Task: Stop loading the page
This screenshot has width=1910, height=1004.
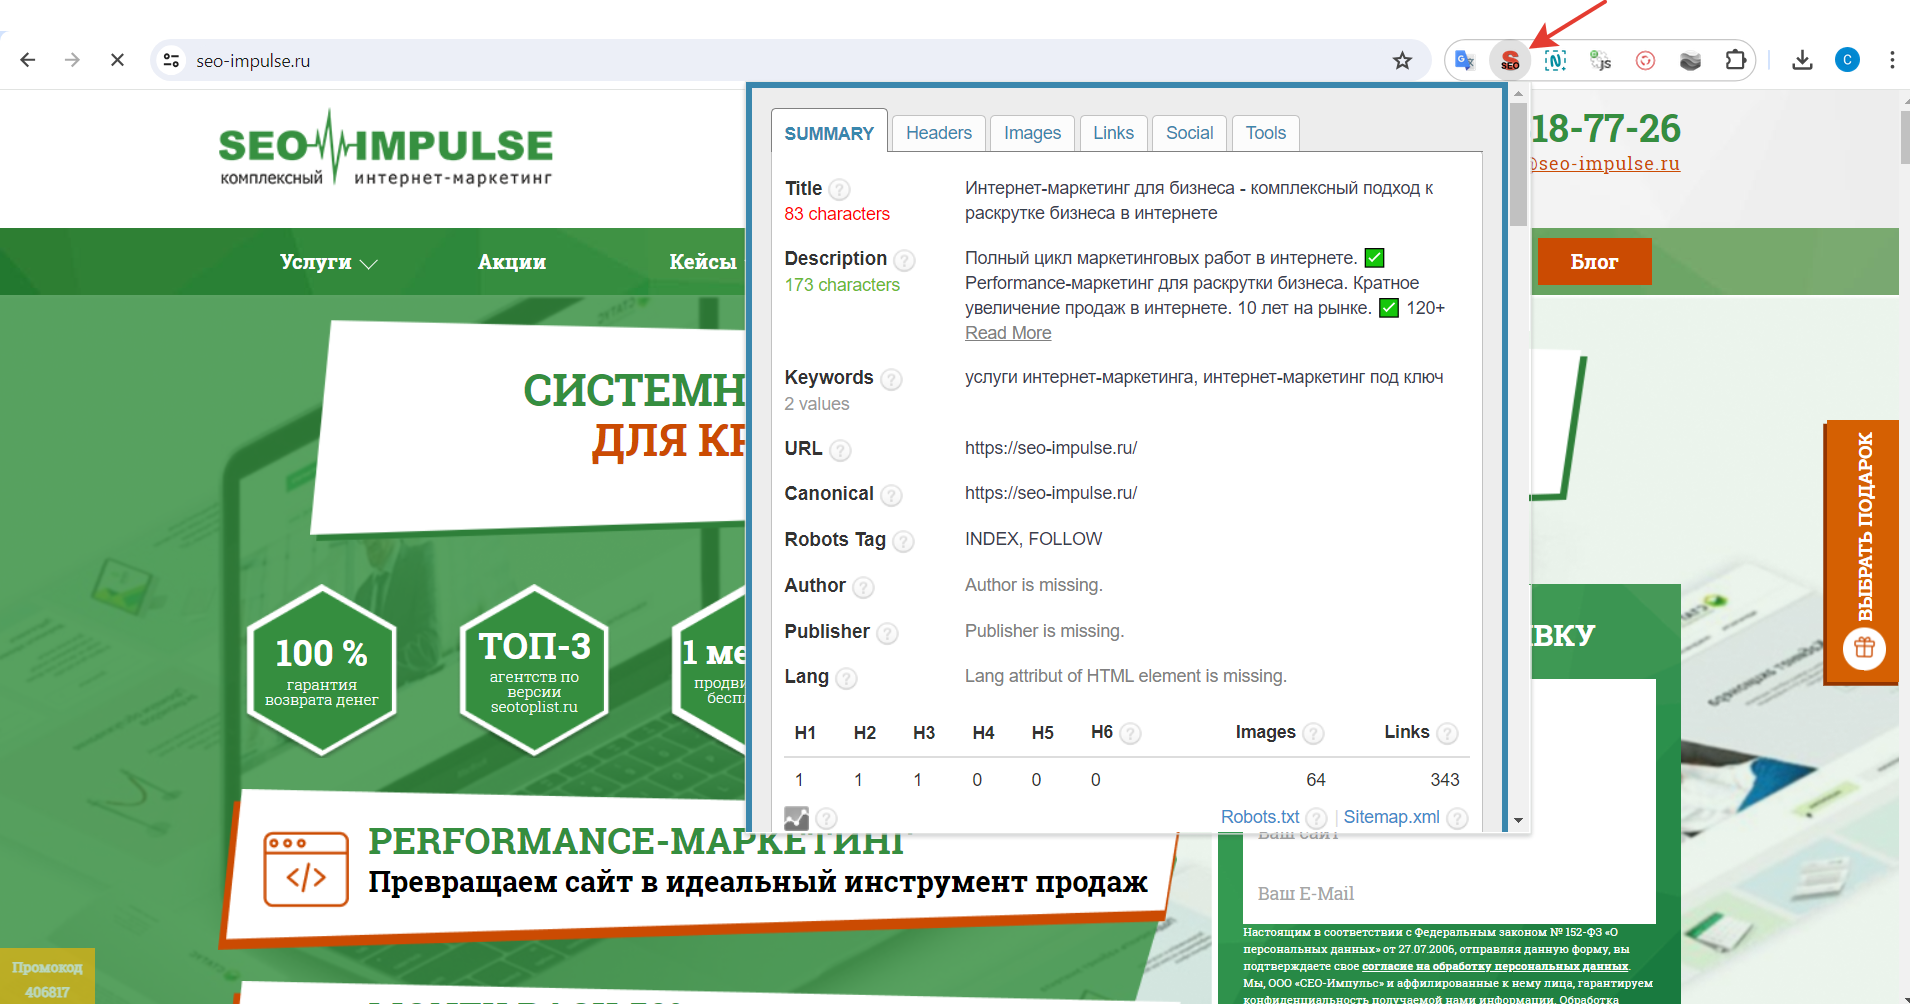Action: [x=117, y=60]
